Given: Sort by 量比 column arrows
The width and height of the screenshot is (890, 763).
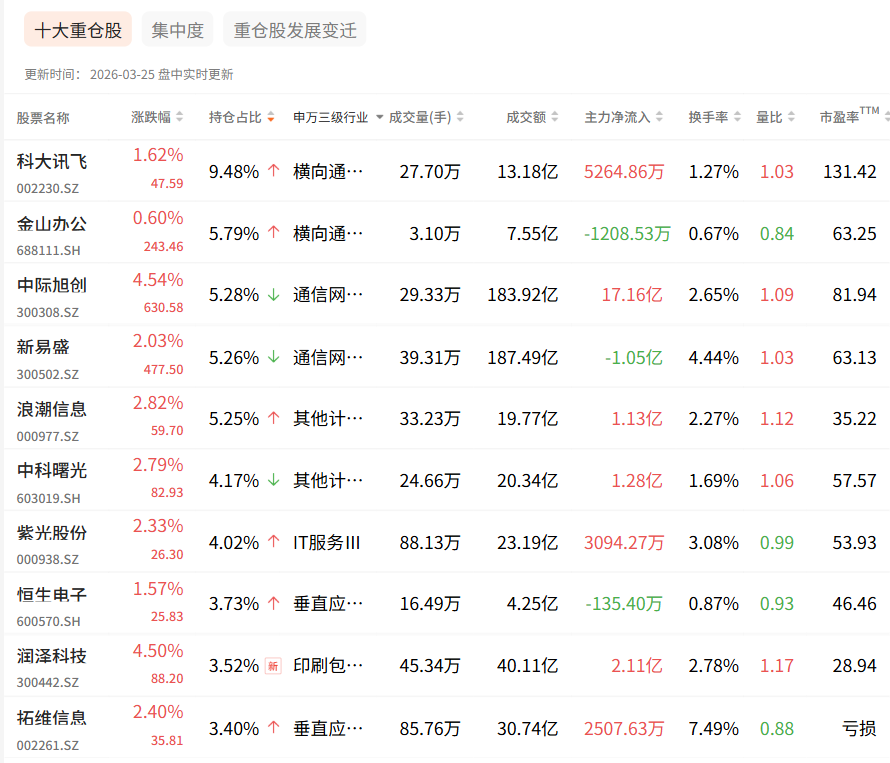Looking at the screenshot, I should pyautogui.click(x=791, y=117).
